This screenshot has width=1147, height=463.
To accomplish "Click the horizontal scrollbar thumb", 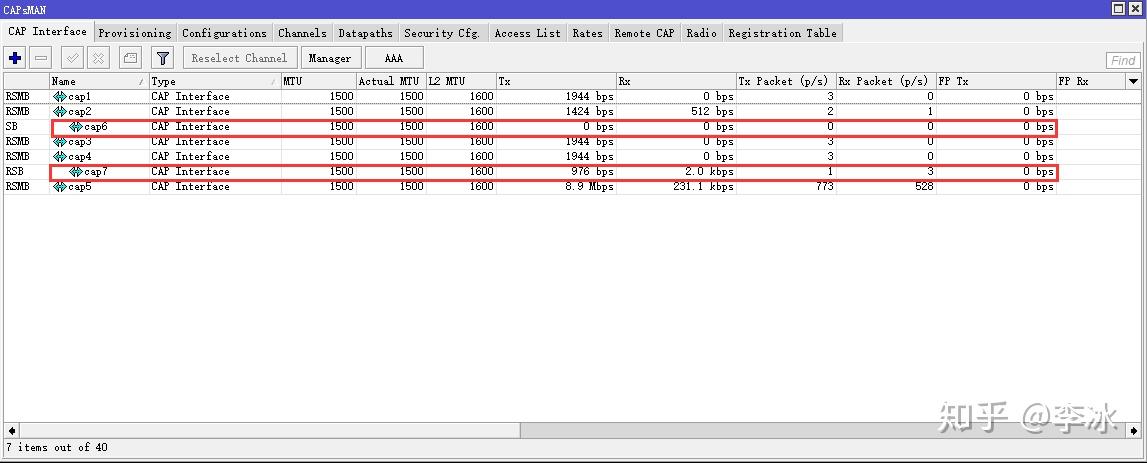I will coord(268,430).
